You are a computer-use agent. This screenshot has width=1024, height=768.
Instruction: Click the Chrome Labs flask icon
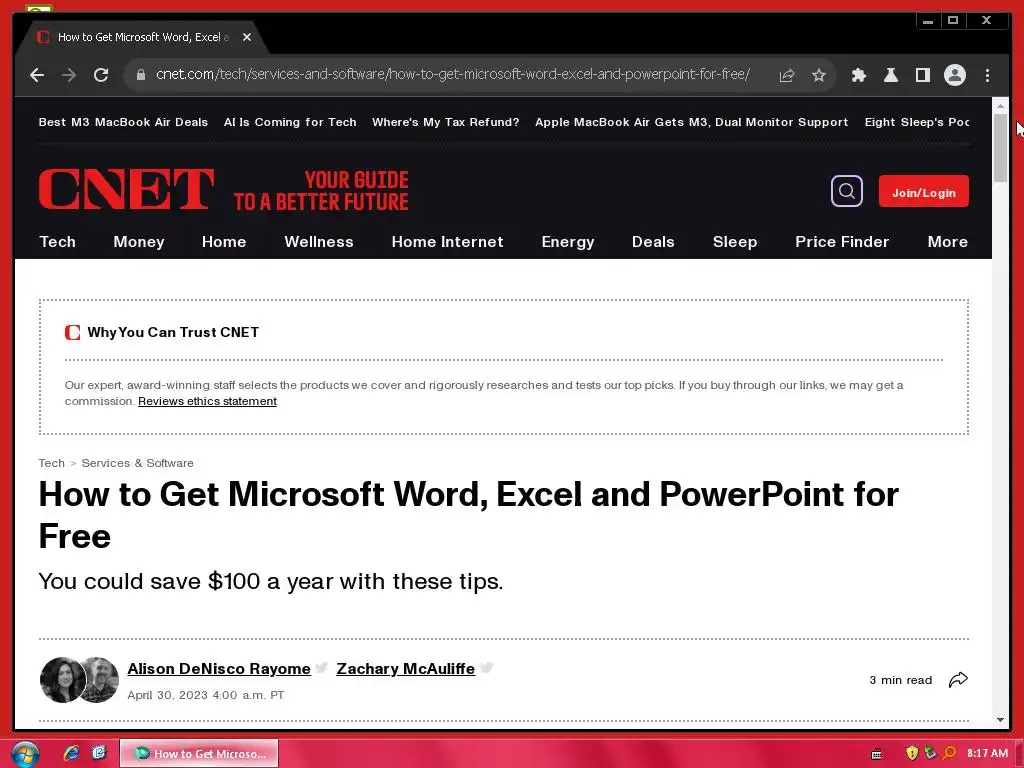click(x=890, y=75)
